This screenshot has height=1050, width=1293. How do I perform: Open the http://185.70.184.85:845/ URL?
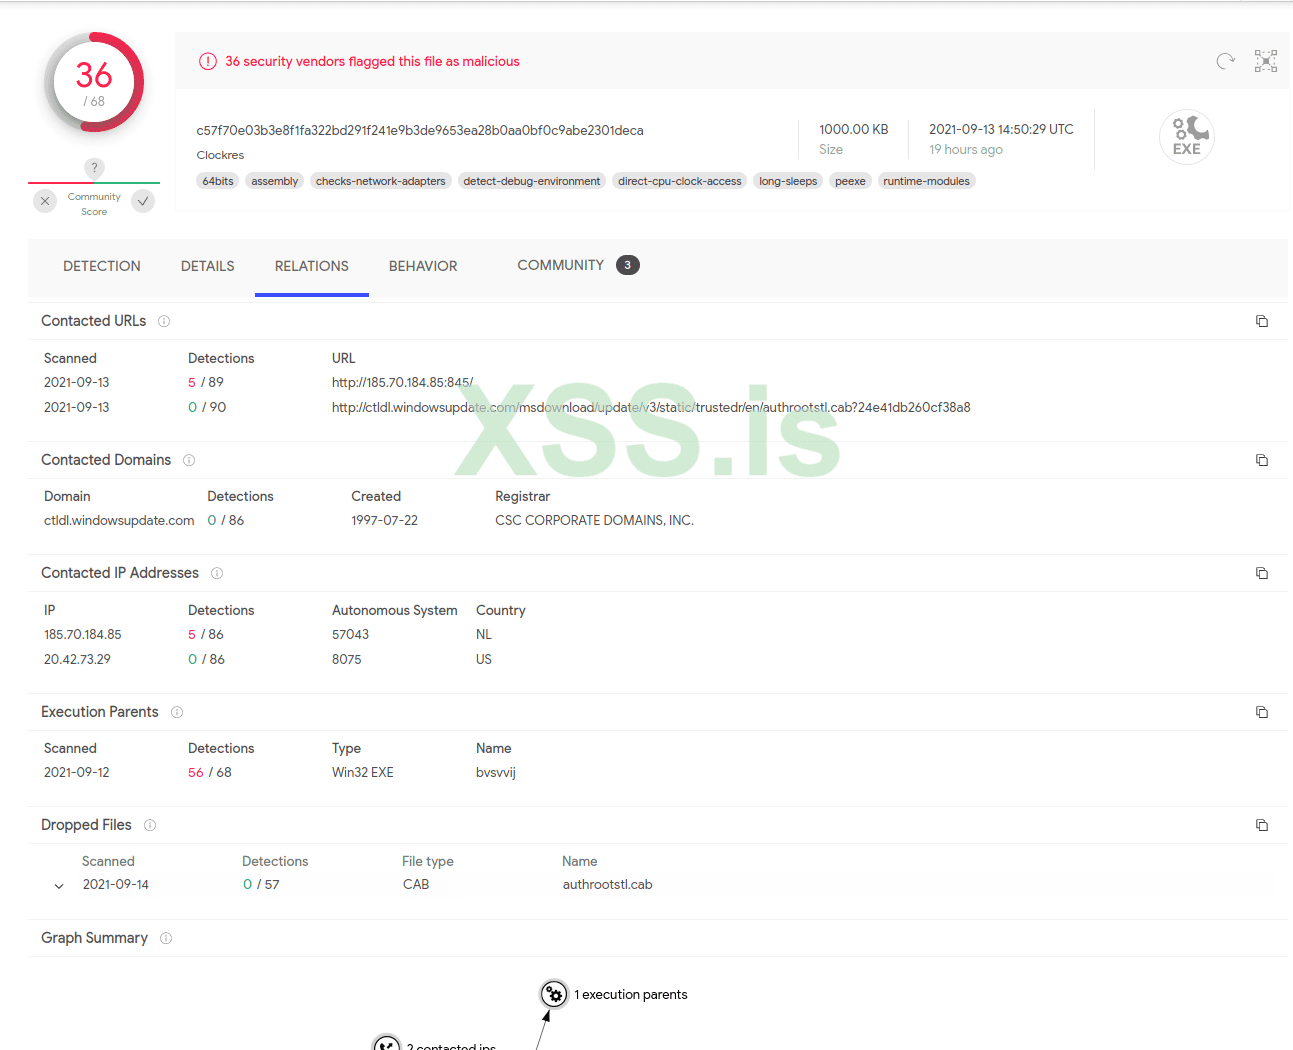coord(403,382)
